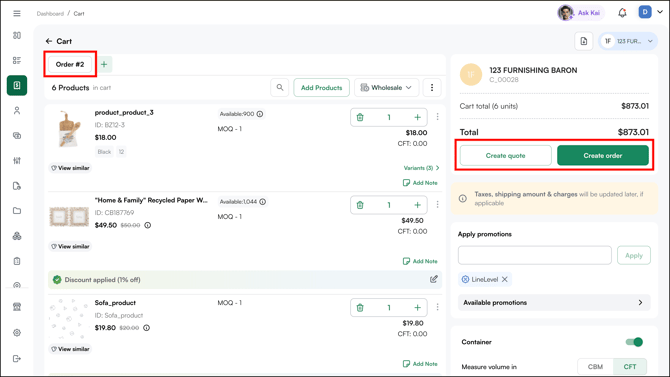This screenshot has width=670, height=377.
Task: View similar for product_product_3
Action: coord(70,168)
